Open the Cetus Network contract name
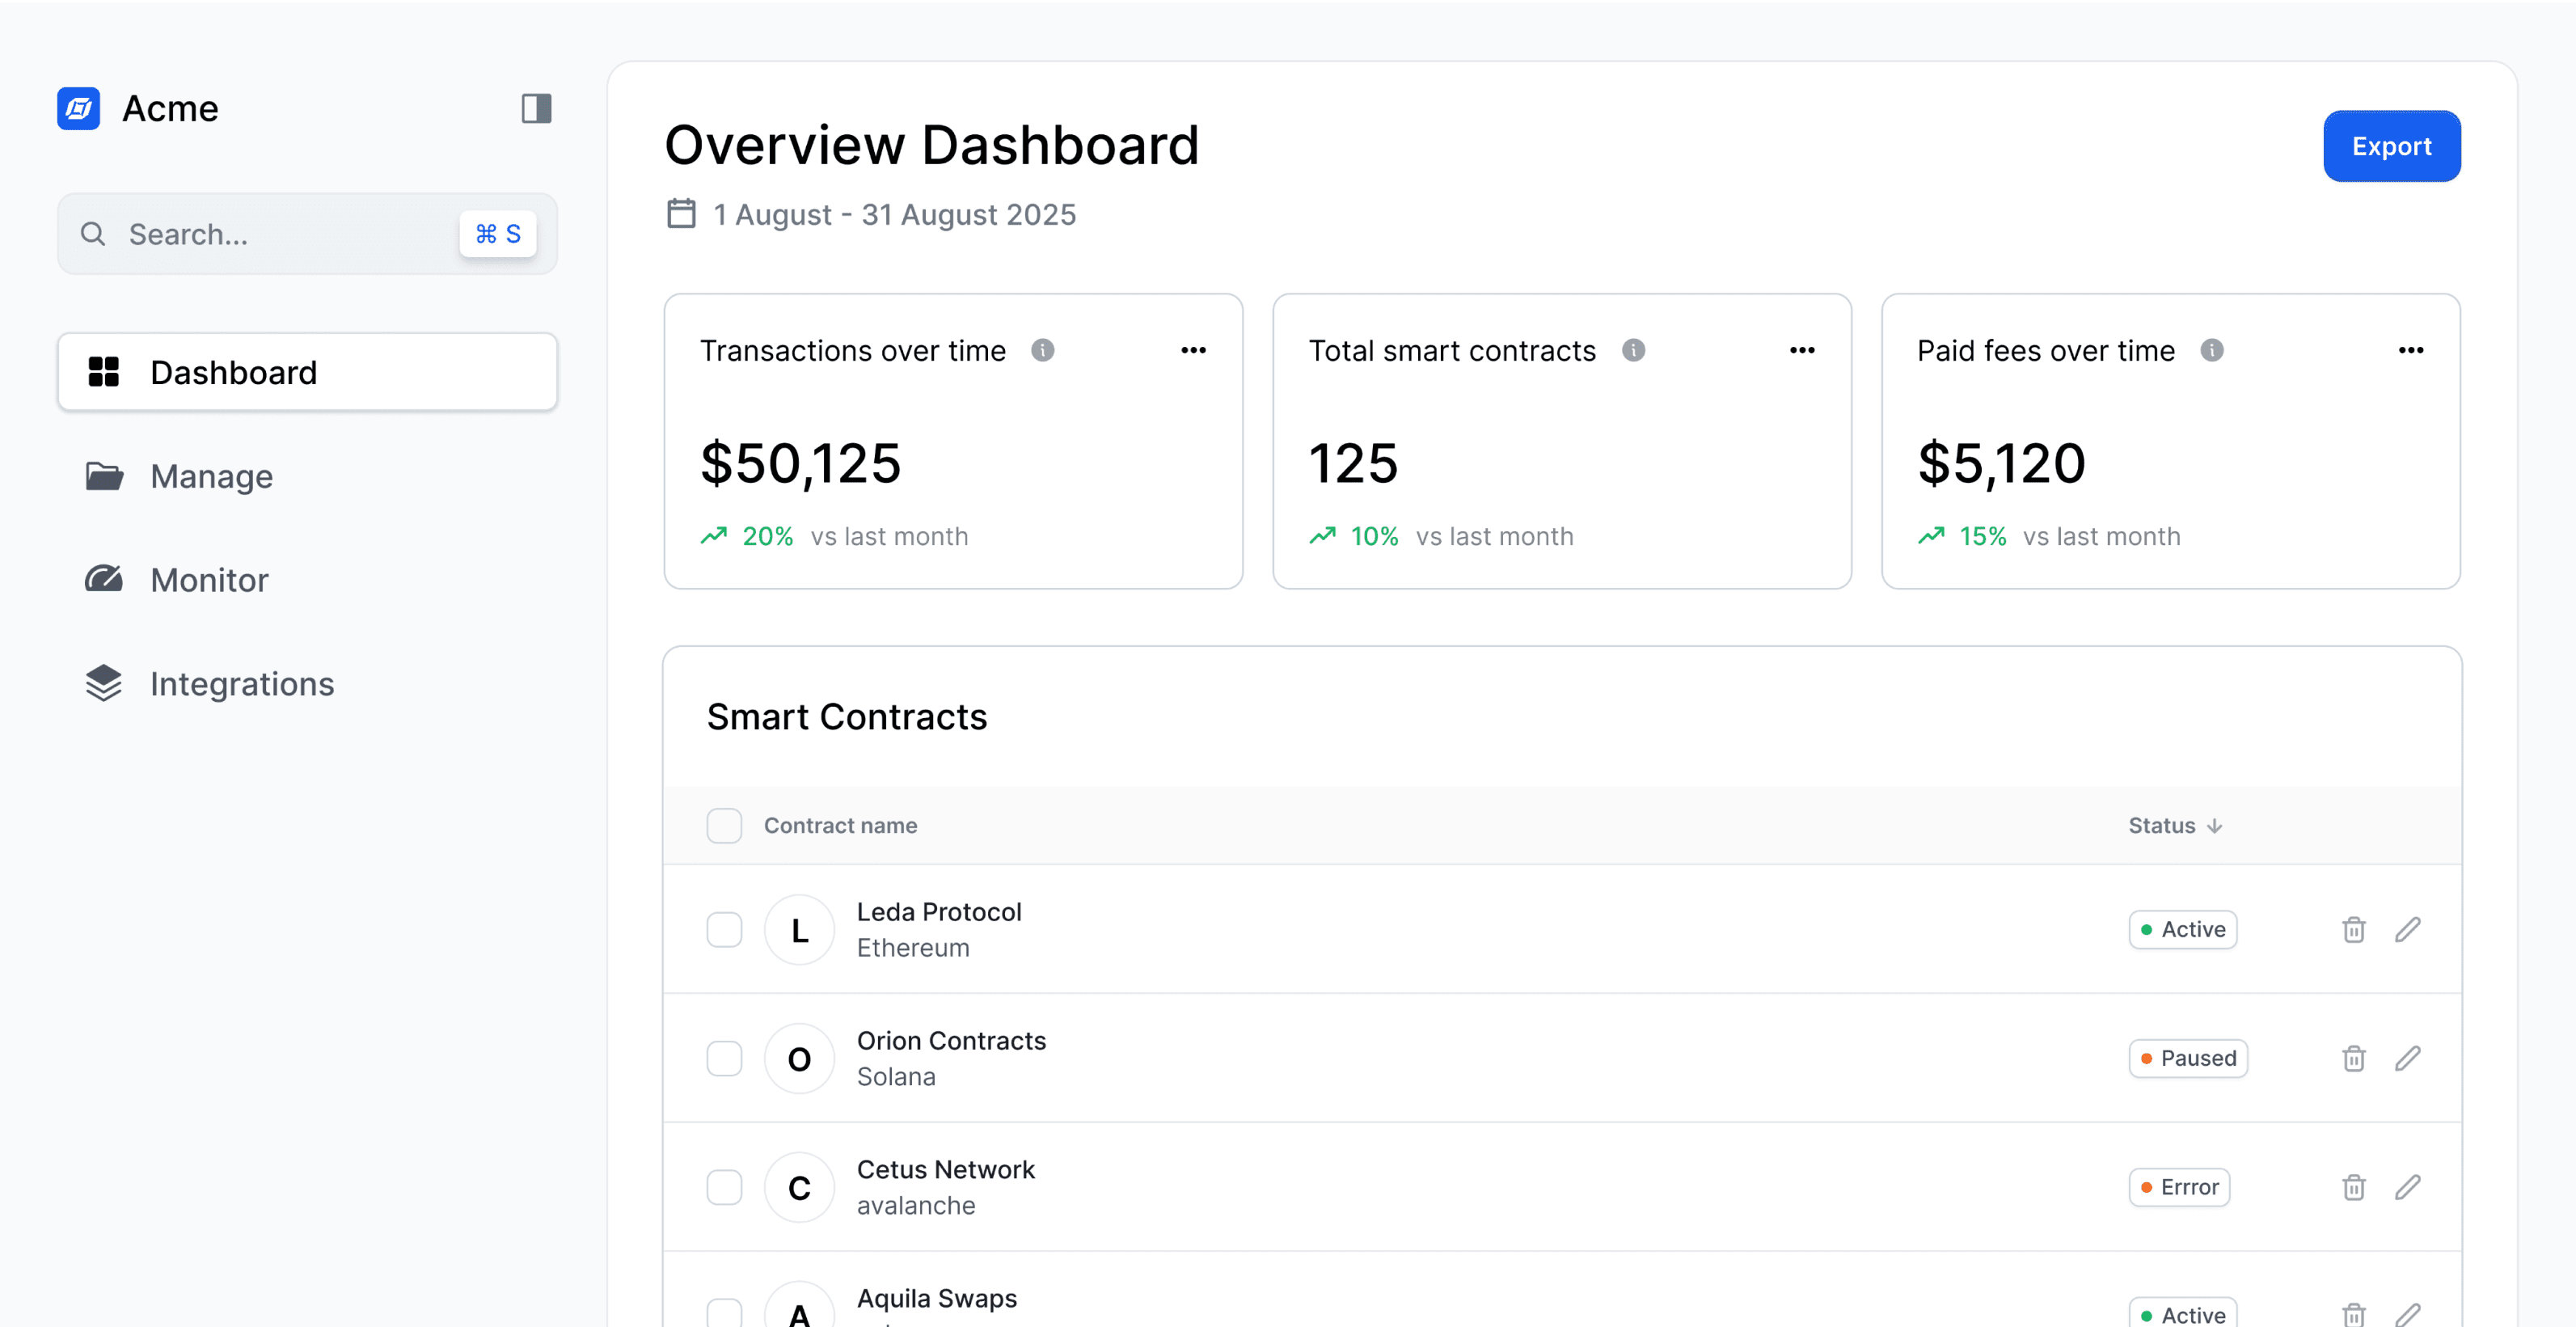The height and width of the screenshot is (1327, 2576). click(x=945, y=1169)
